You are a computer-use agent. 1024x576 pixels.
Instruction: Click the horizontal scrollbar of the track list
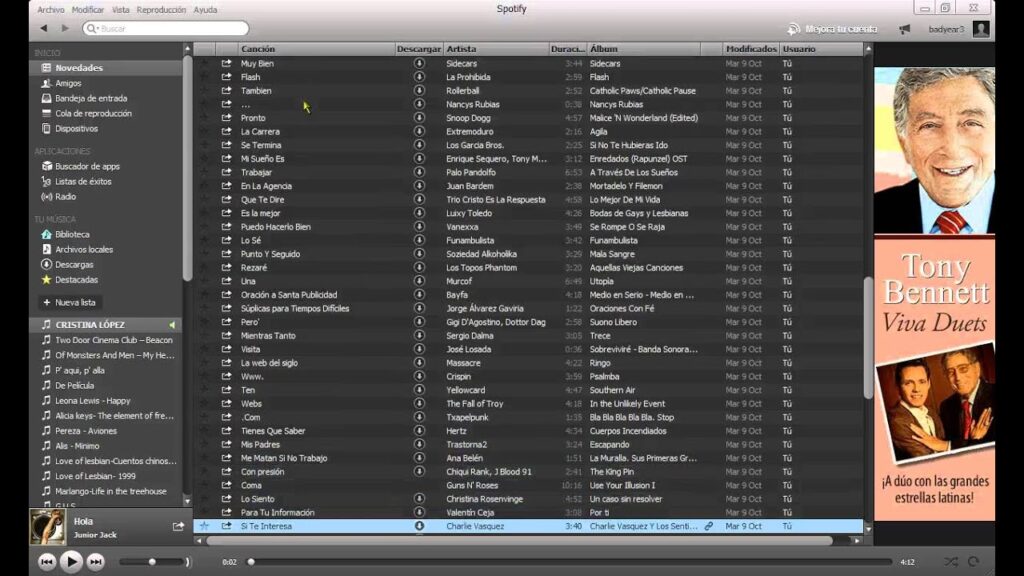(519, 541)
